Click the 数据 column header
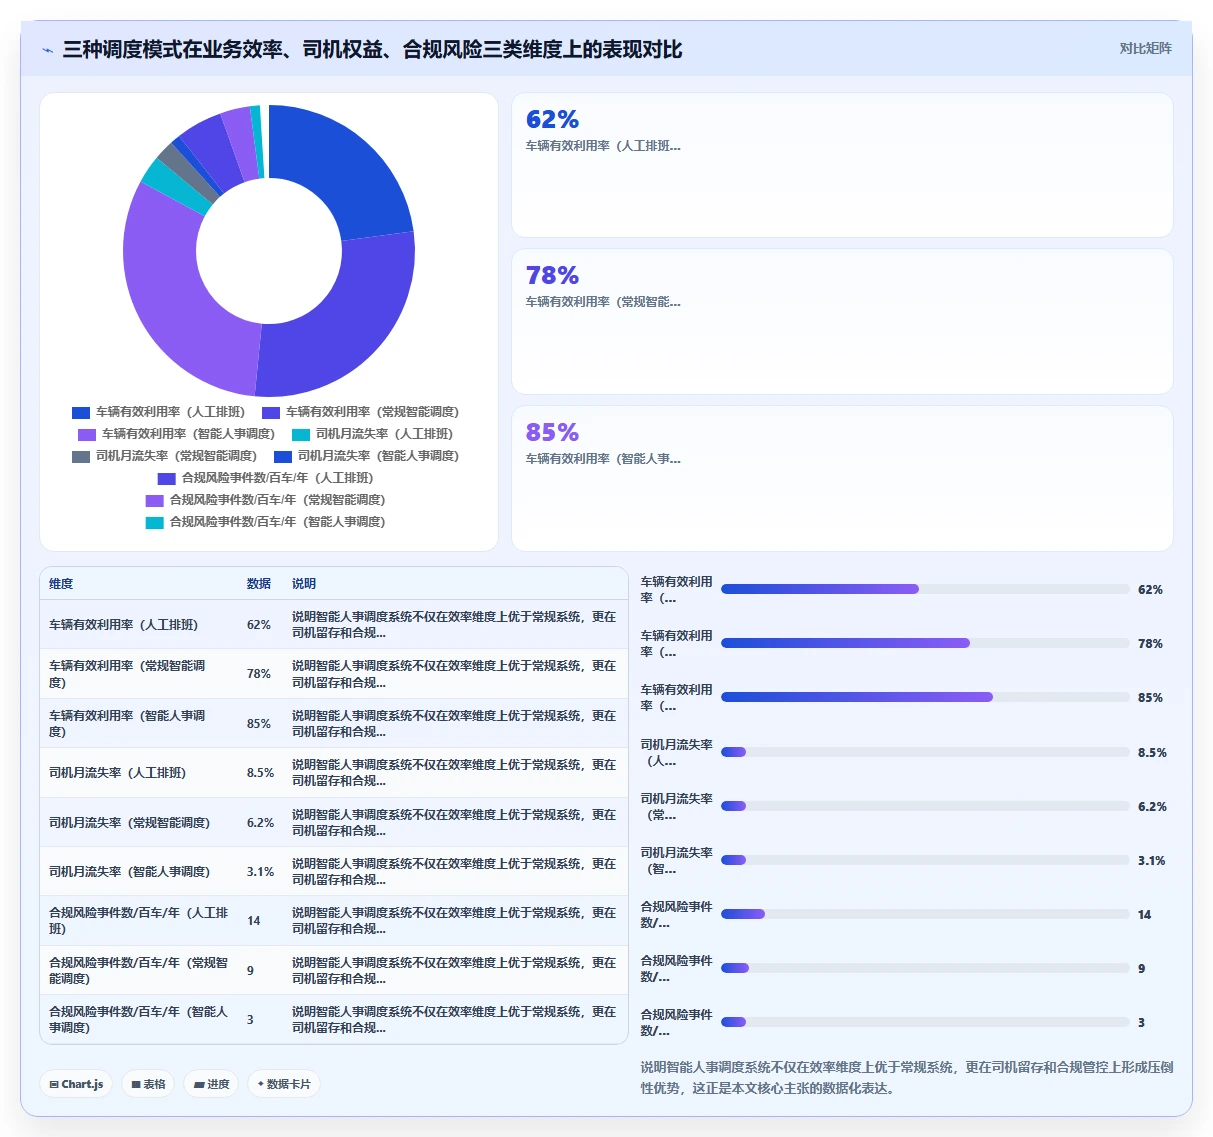Screen dimensions: 1213x1137 (x=259, y=584)
